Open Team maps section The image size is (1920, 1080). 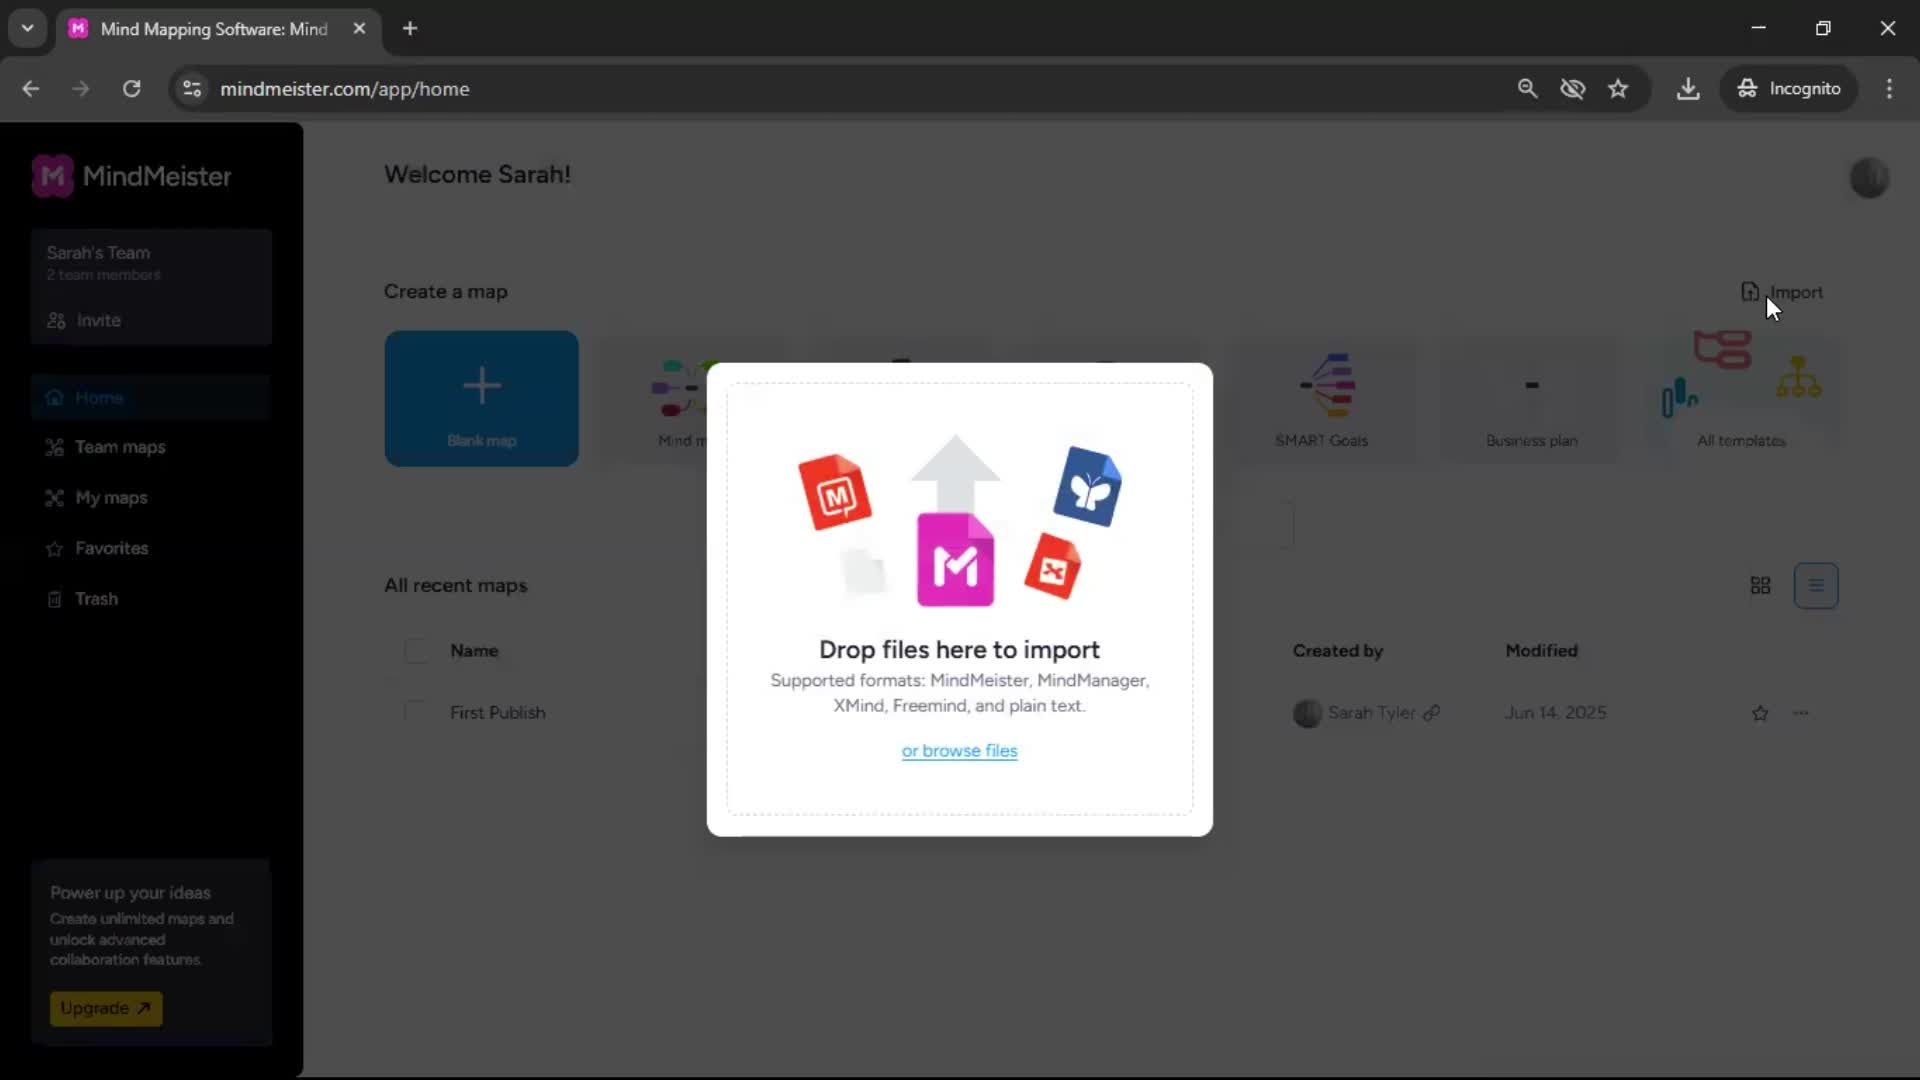[x=105, y=447]
